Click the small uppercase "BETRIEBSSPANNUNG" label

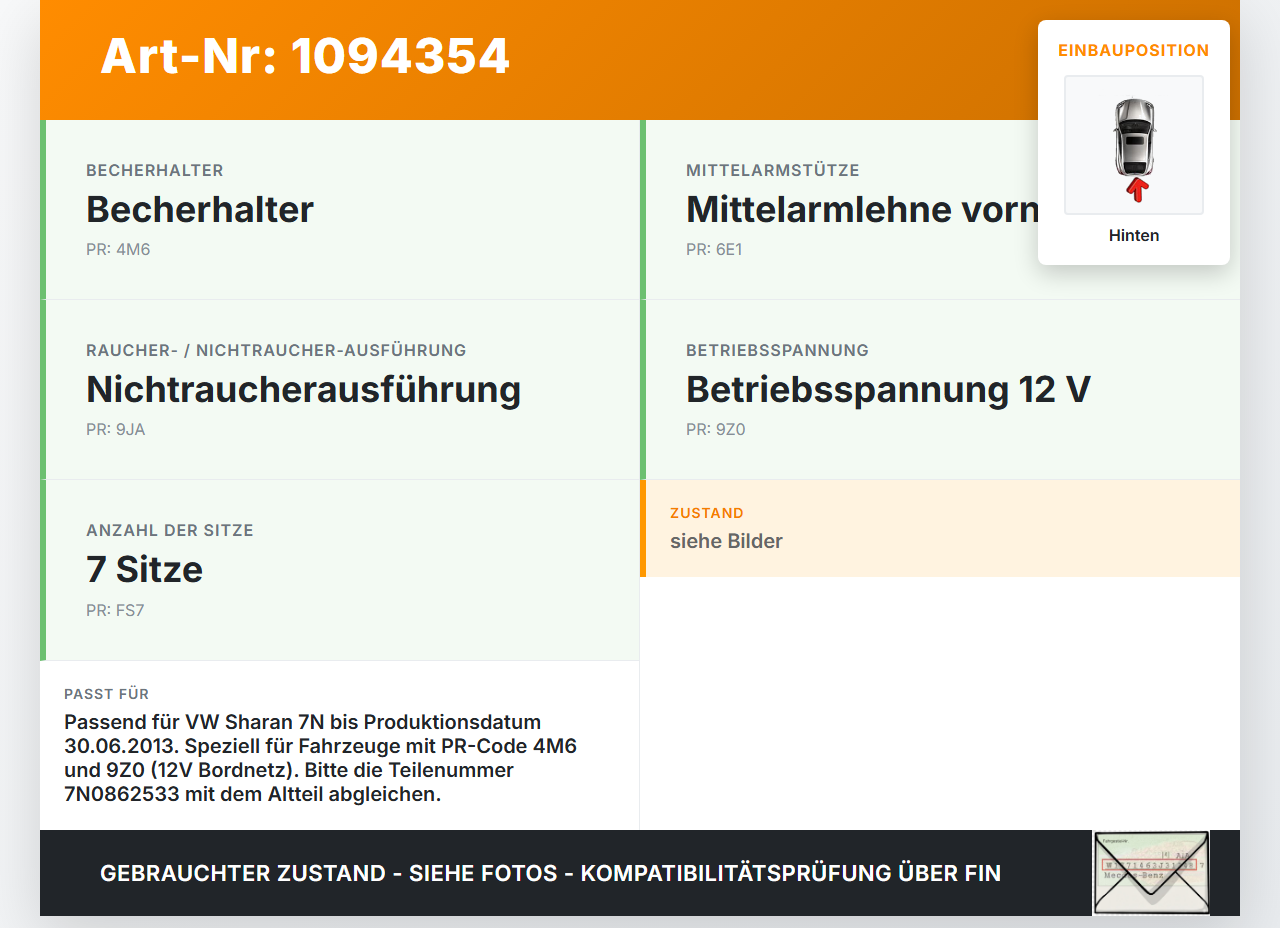(777, 351)
